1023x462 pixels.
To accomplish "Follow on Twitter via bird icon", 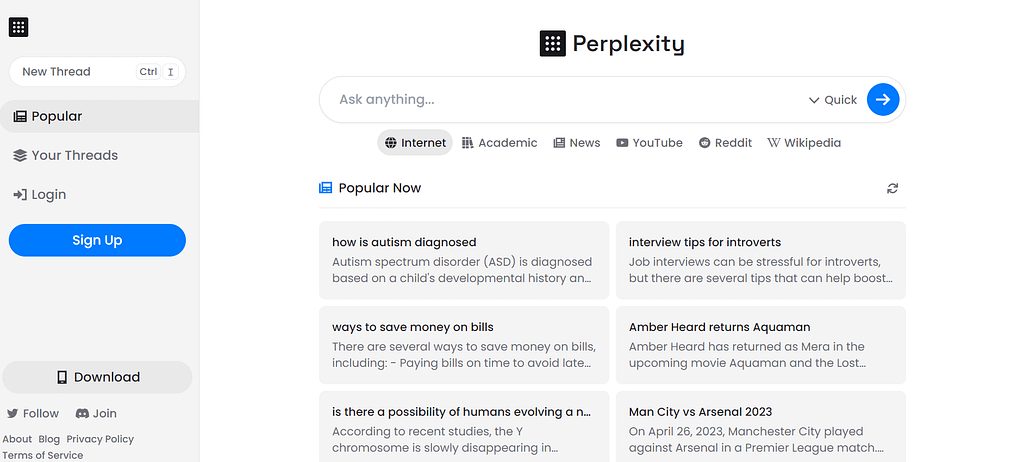I will tap(12, 413).
